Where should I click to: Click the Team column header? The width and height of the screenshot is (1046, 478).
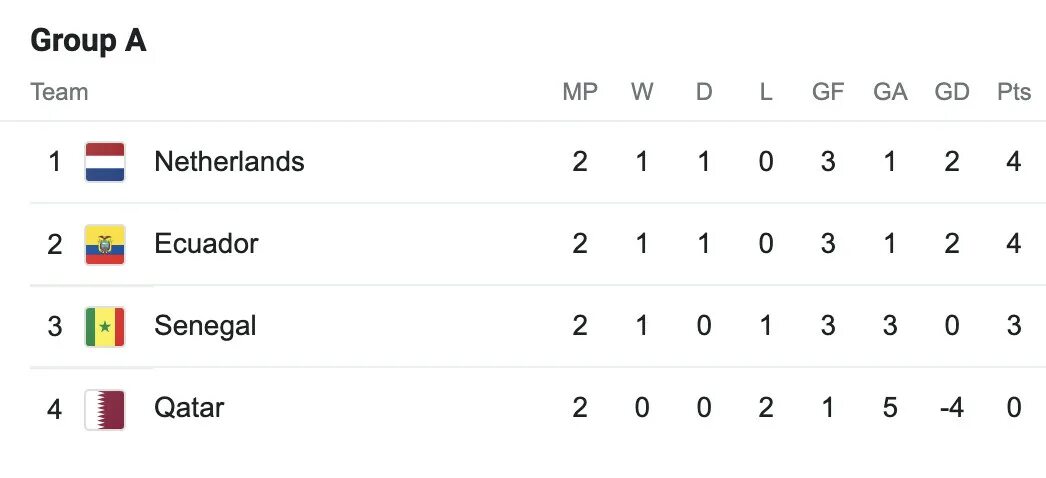coord(59,92)
